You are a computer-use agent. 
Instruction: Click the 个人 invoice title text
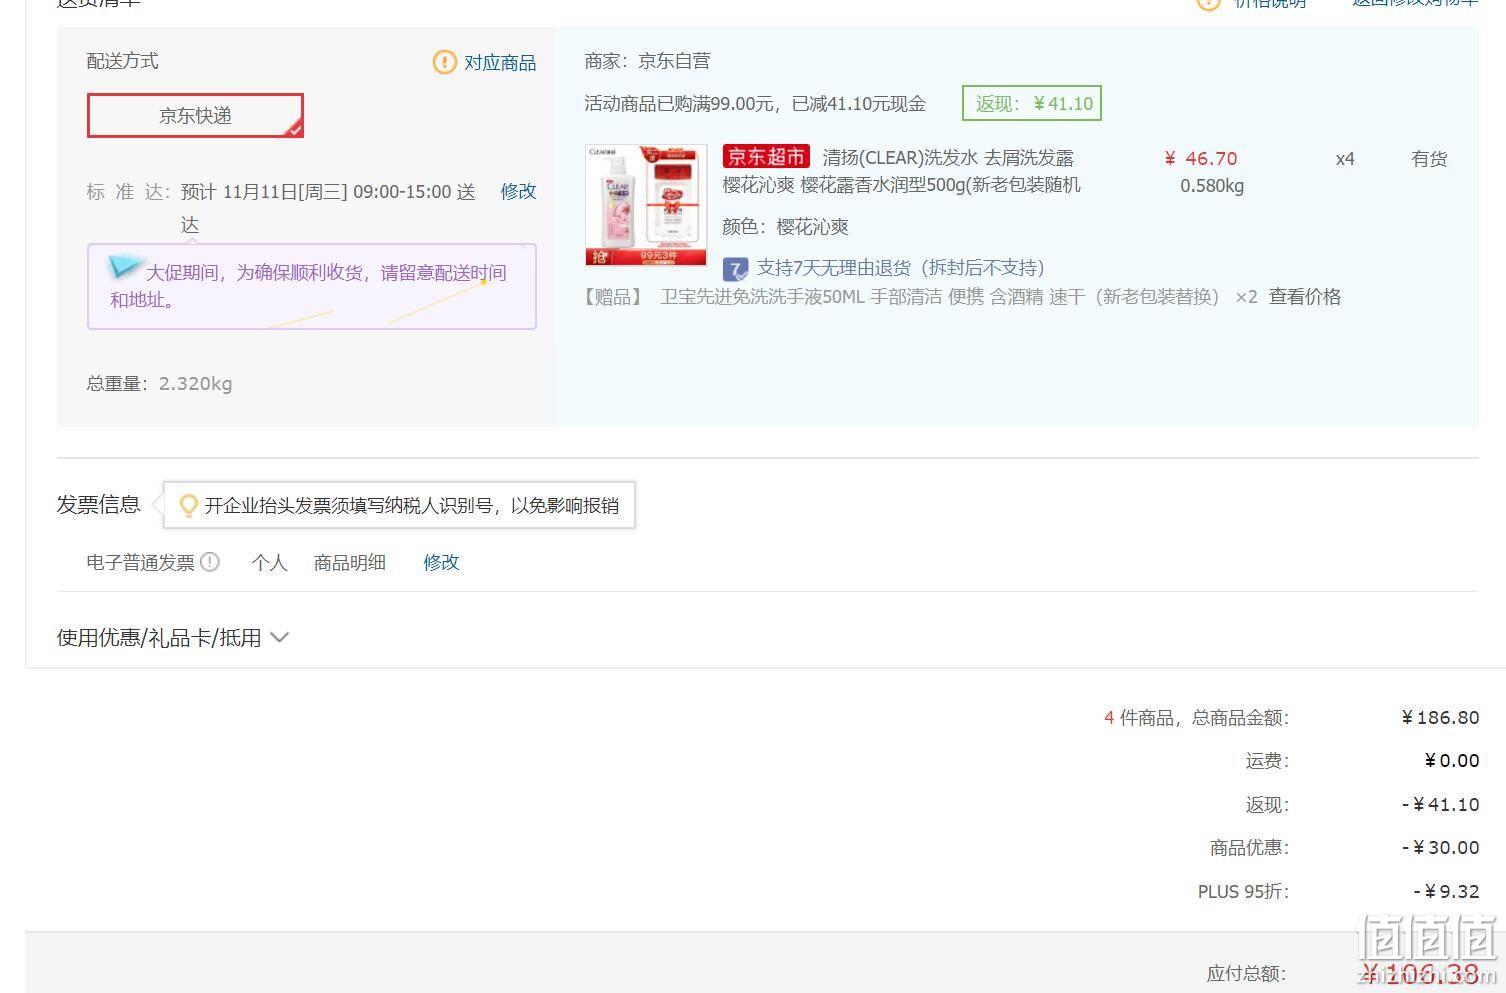(269, 562)
